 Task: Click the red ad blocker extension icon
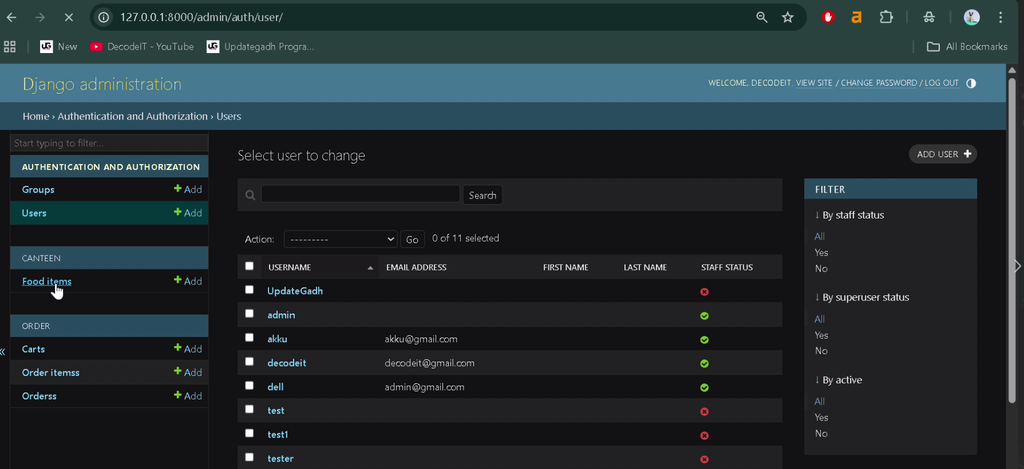pyautogui.click(x=828, y=18)
